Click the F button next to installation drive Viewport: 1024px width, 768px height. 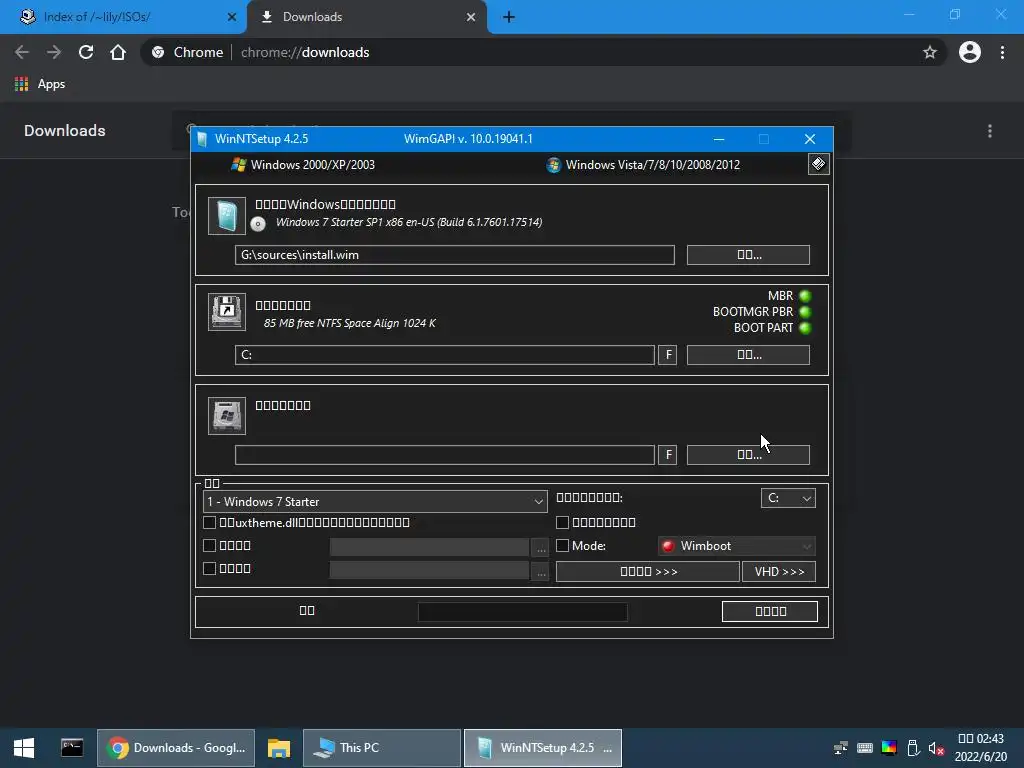pos(667,455)
